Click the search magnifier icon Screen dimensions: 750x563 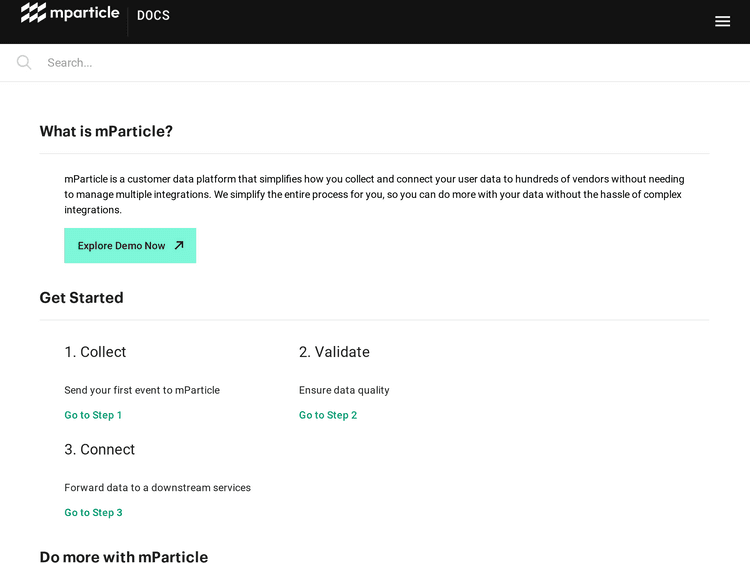[x=24, y=63]
